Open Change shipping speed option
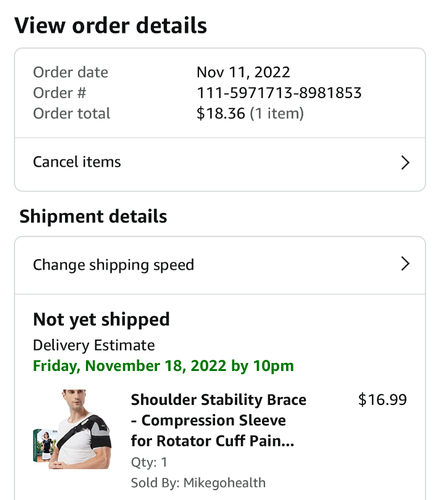 (x=220, y=265)
